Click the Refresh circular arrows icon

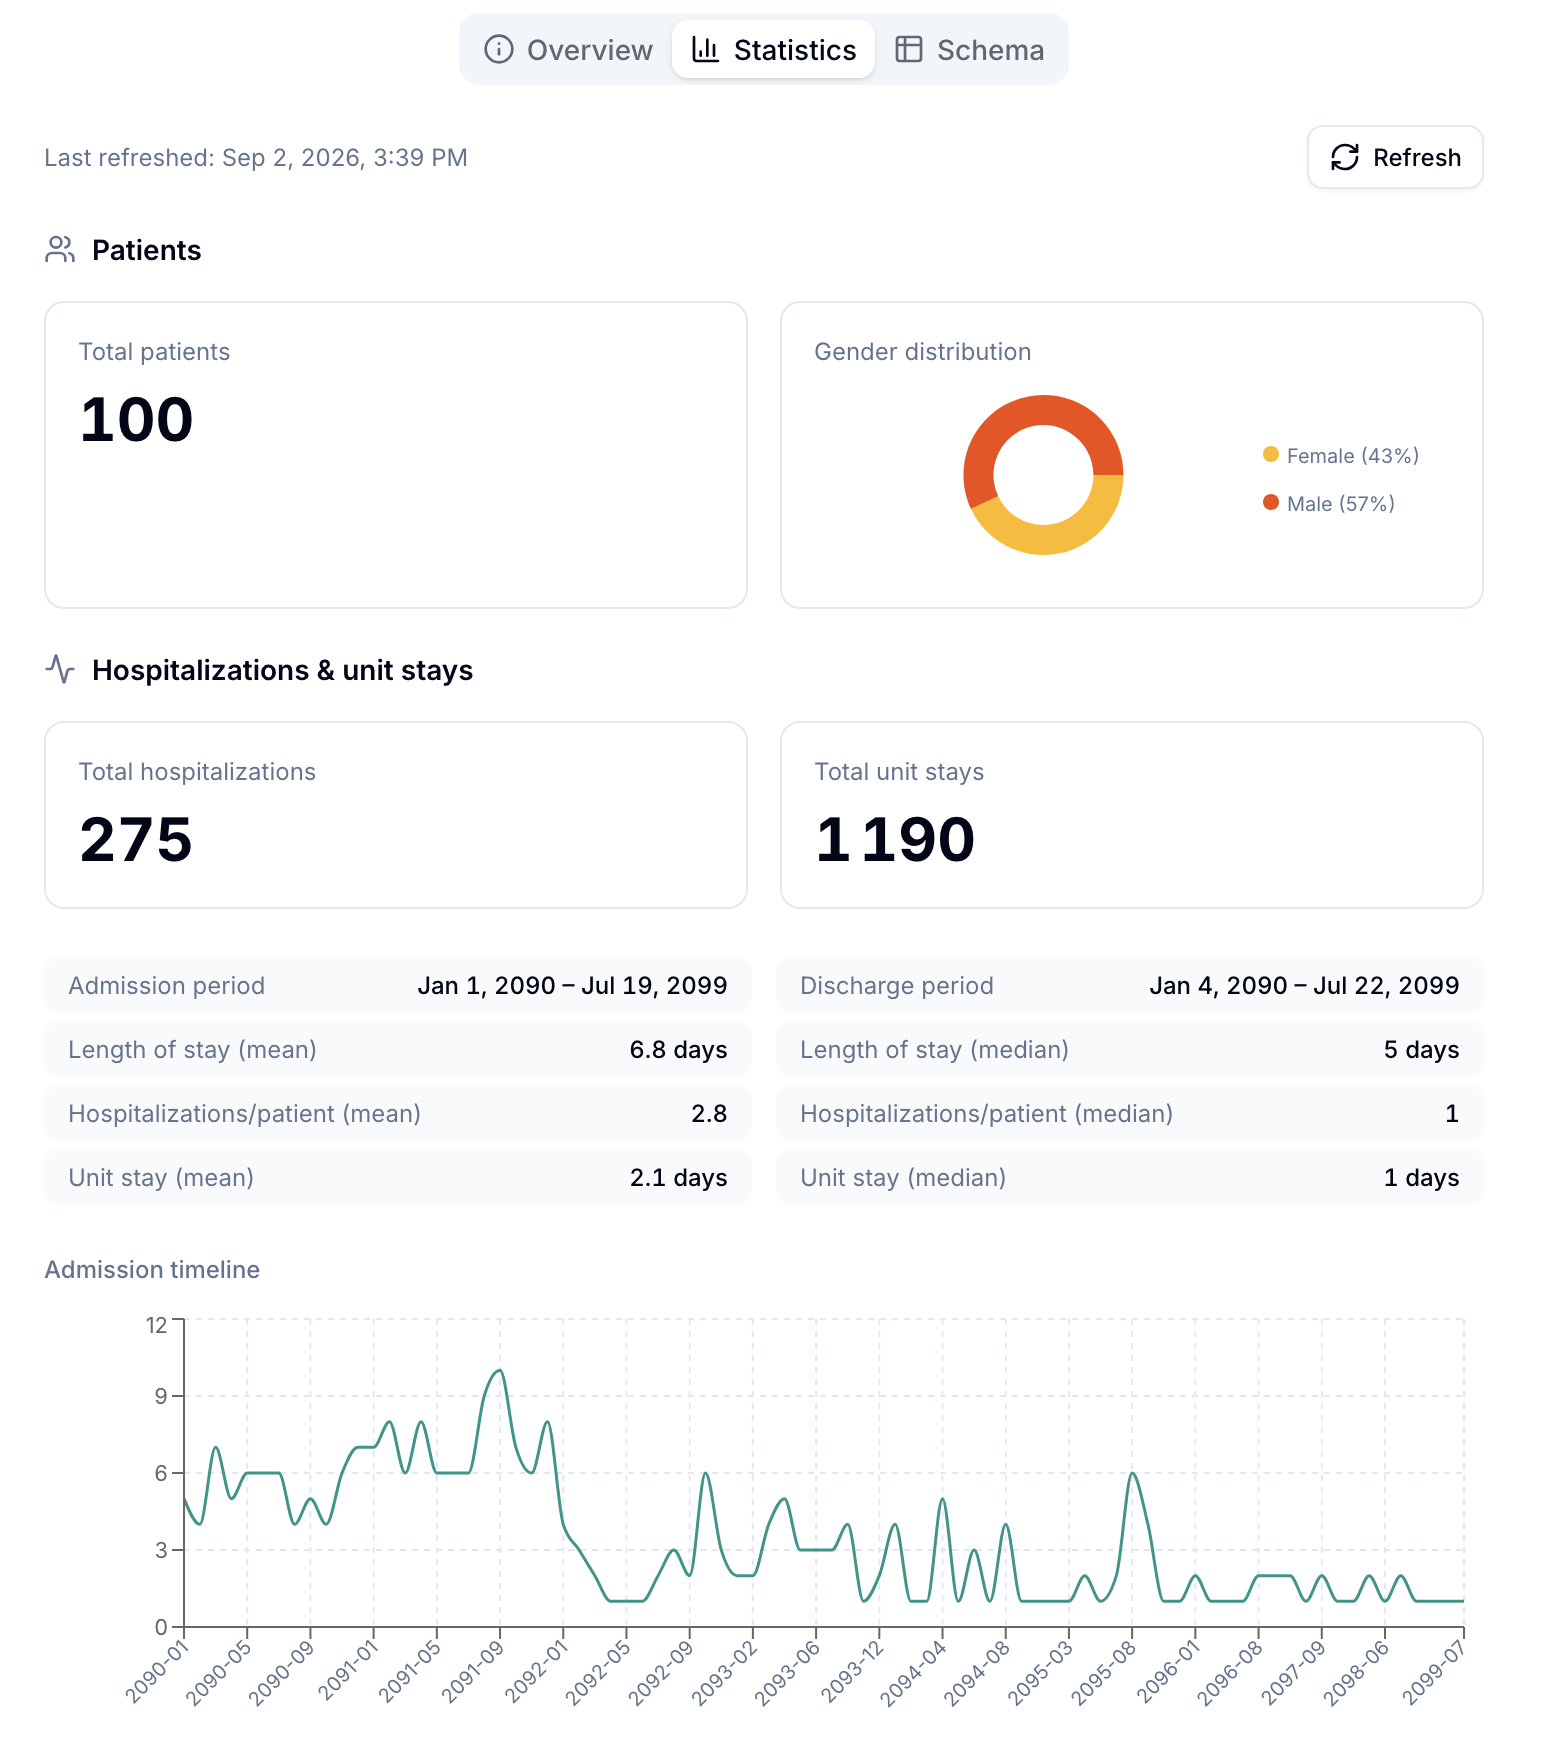[x=1345, y=157]
